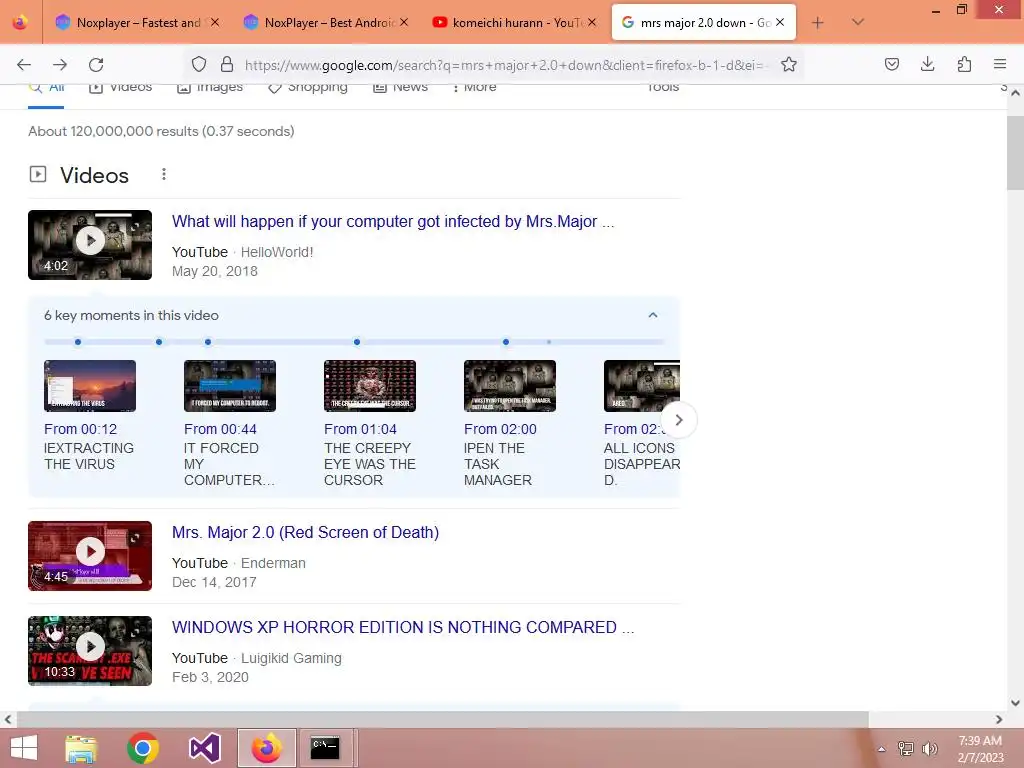Open the Shopping search filter
Image resolution: width=1024 pixels, height=768 pixels.
(308, 88)
